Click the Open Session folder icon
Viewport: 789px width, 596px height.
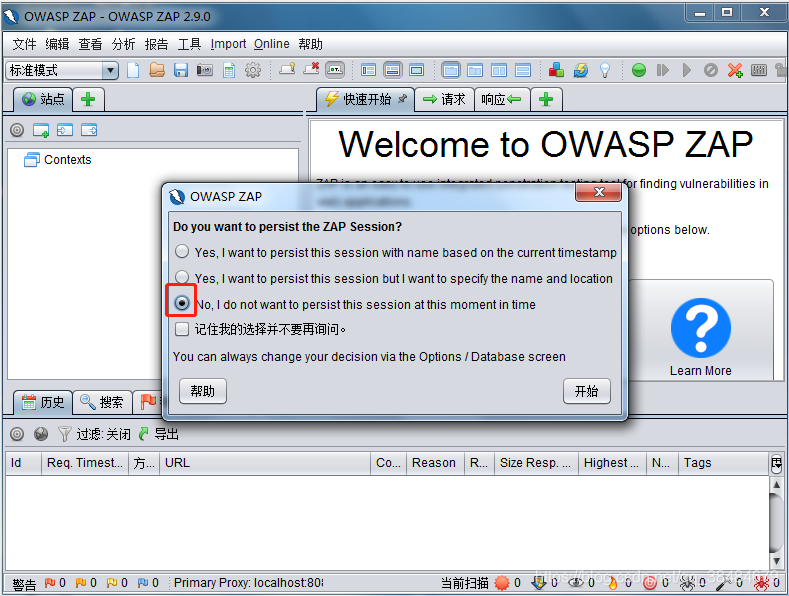pos(157,70)
